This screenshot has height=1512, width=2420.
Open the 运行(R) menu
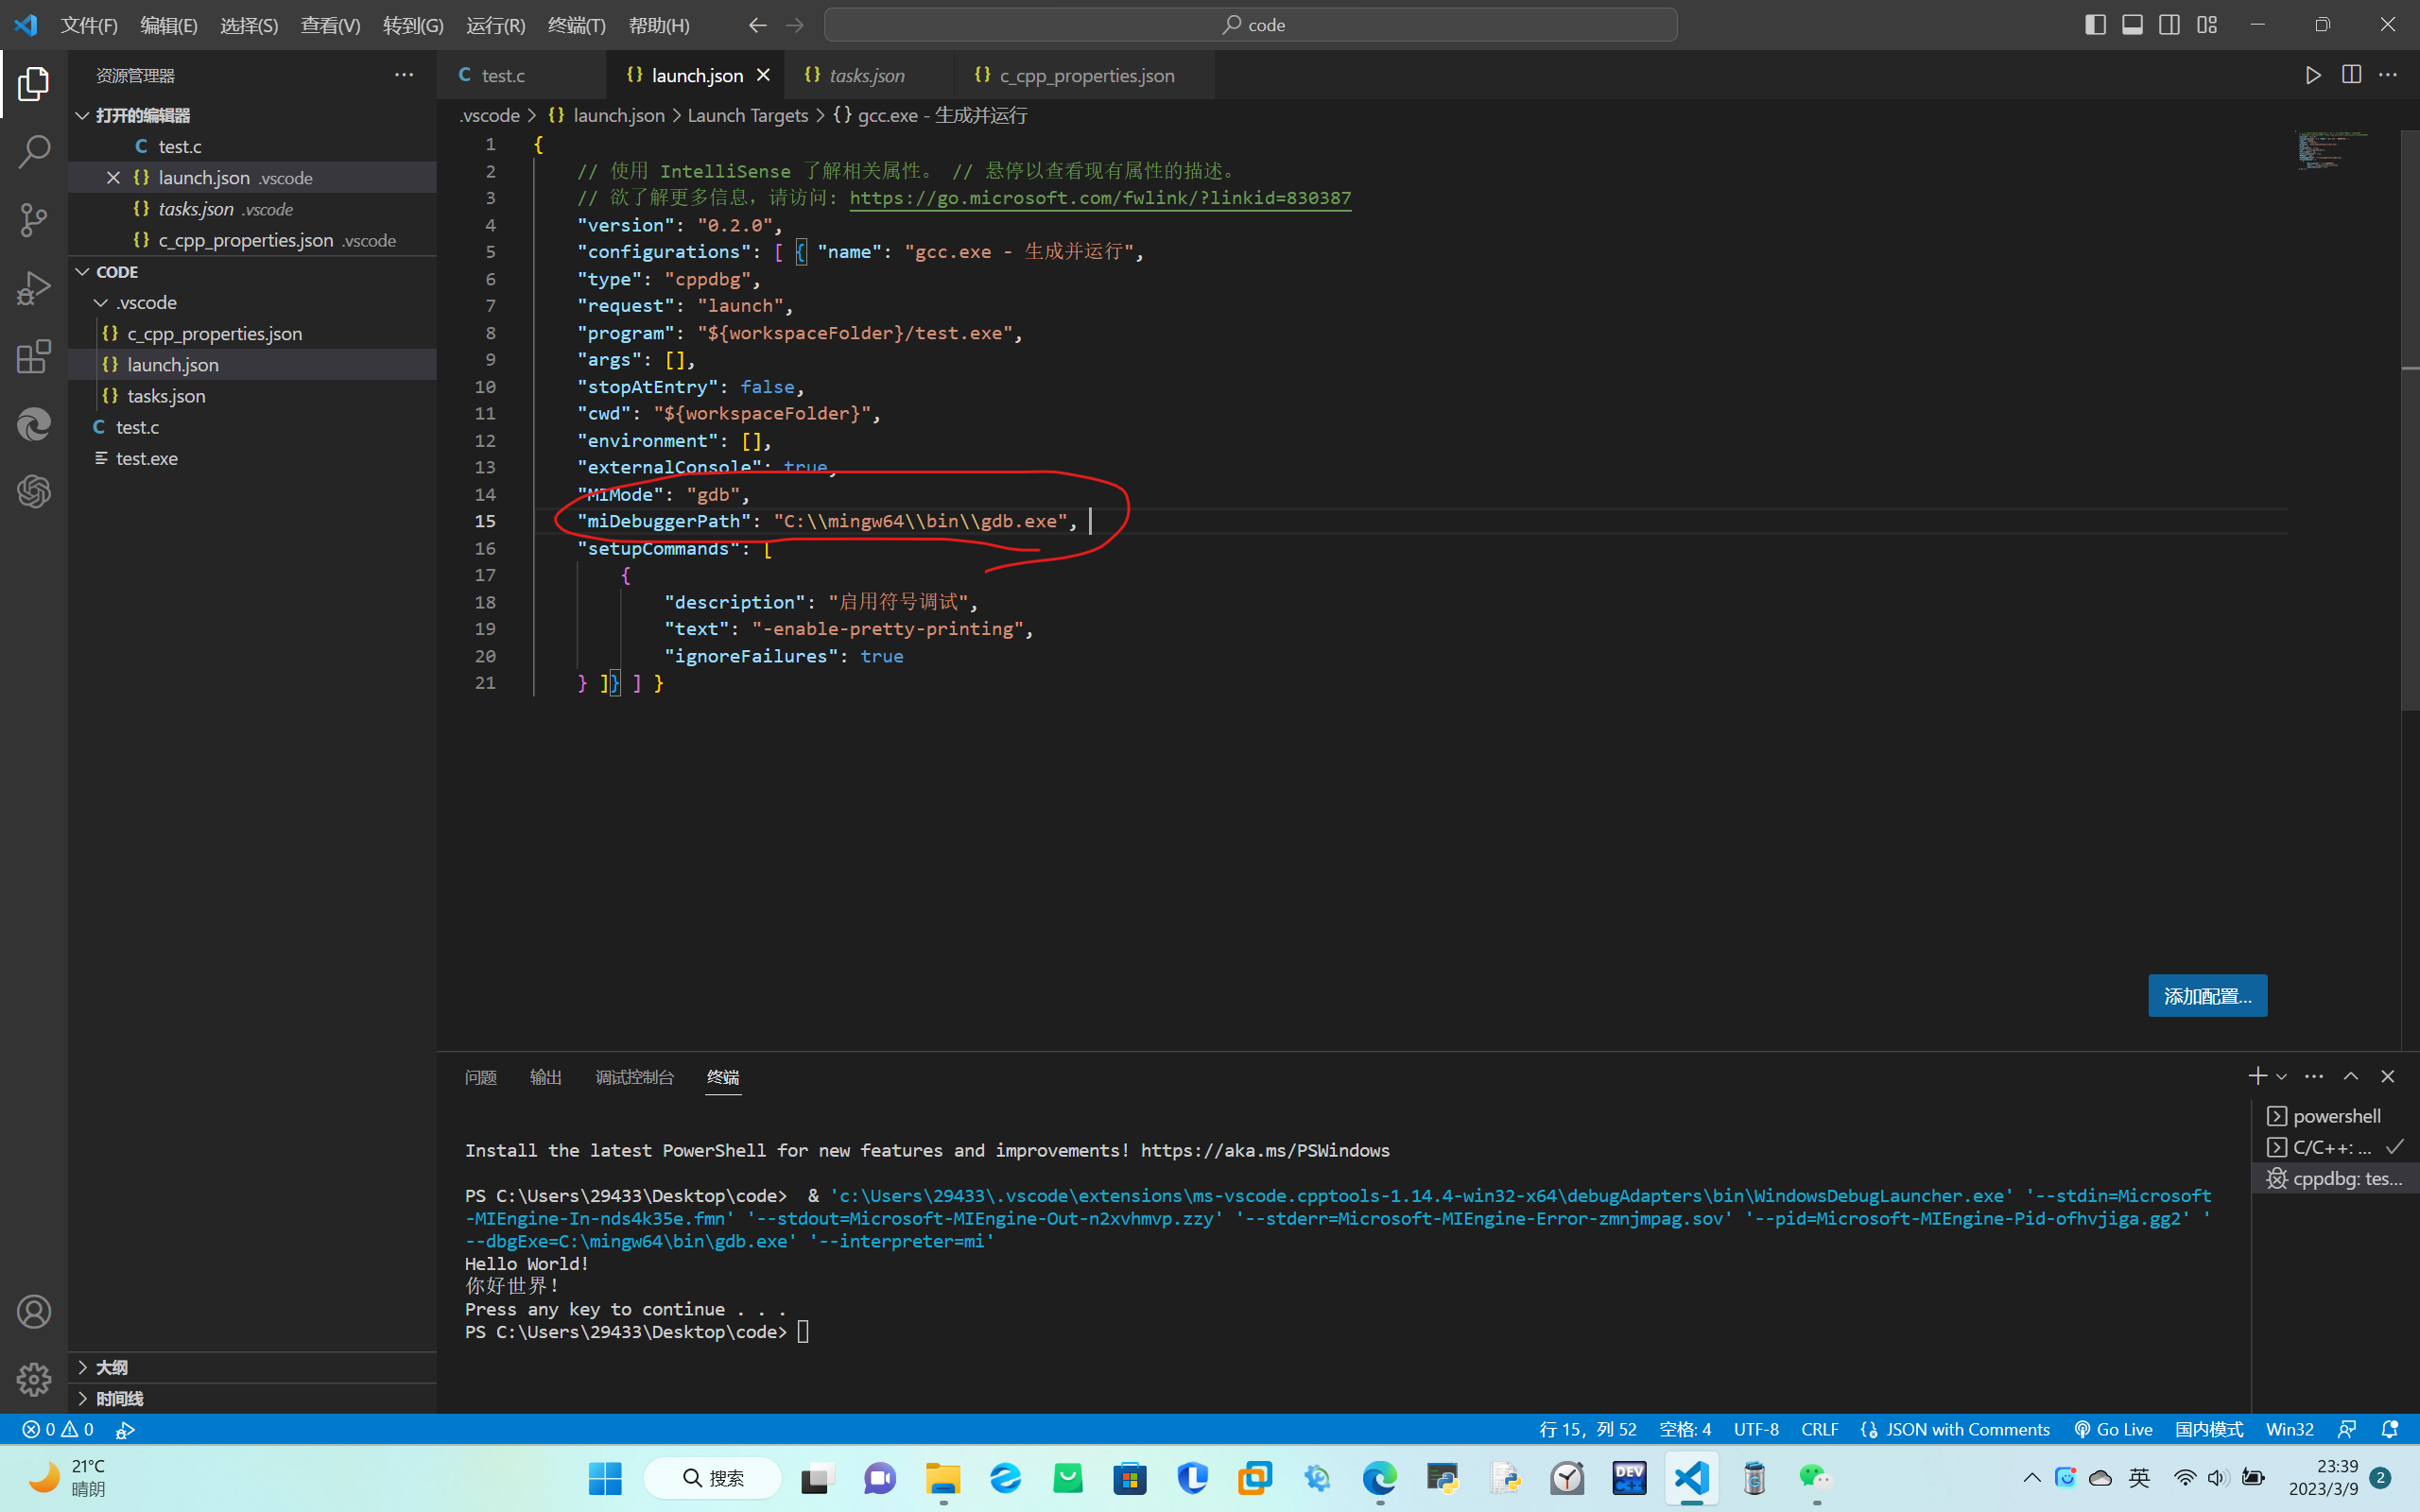coord(495,25)
